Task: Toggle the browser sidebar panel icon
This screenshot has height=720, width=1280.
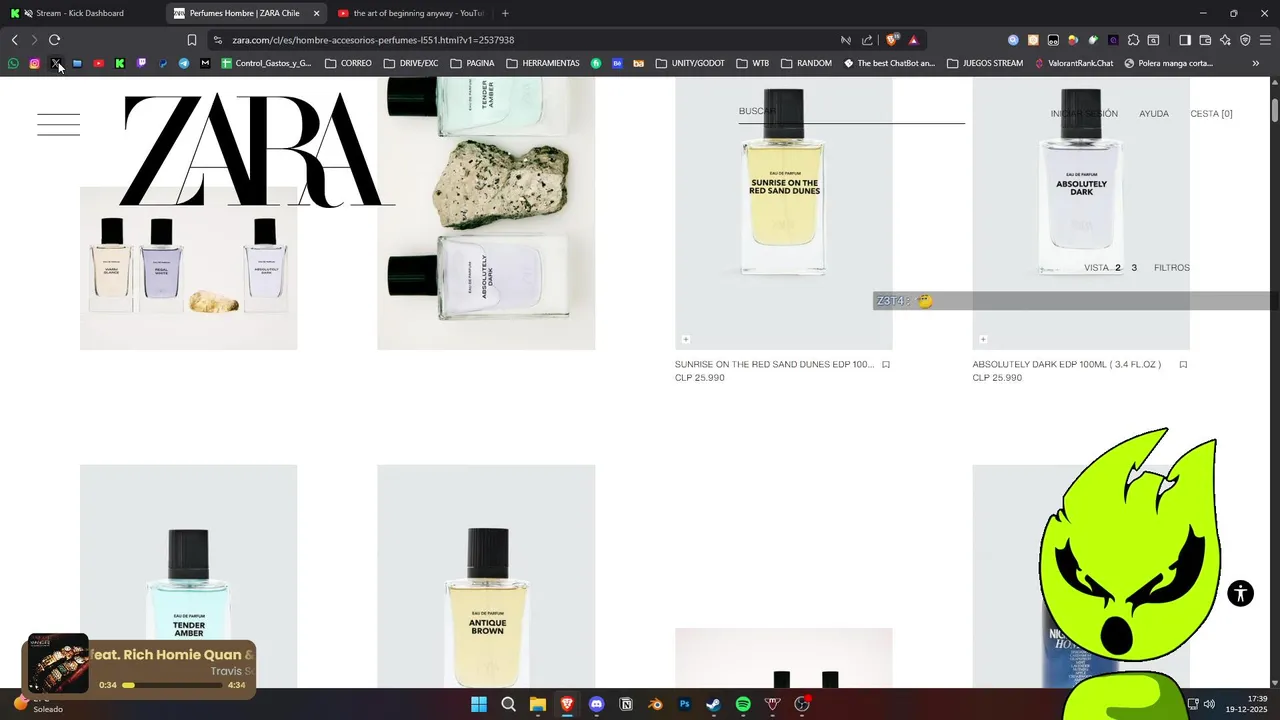Action: point(1185,40)
